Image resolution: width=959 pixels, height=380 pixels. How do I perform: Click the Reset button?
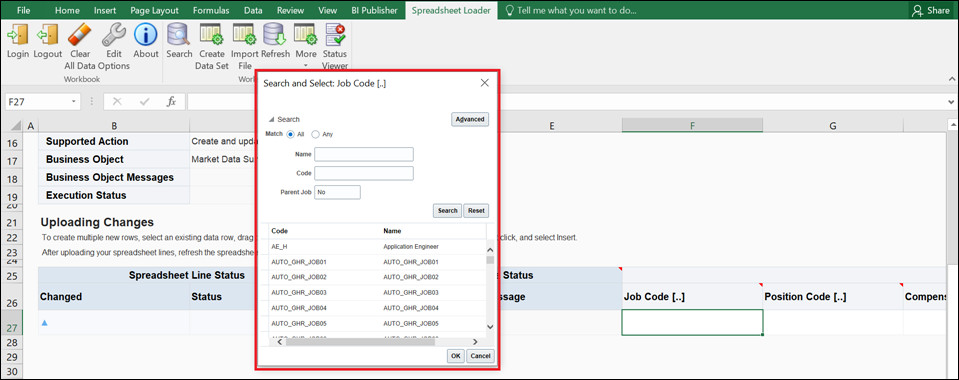coord(476,210)
